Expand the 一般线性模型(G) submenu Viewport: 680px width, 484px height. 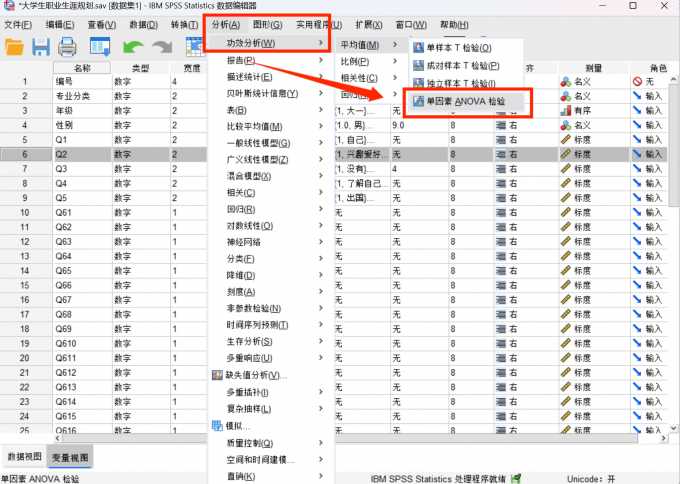(x=272, y=143)
